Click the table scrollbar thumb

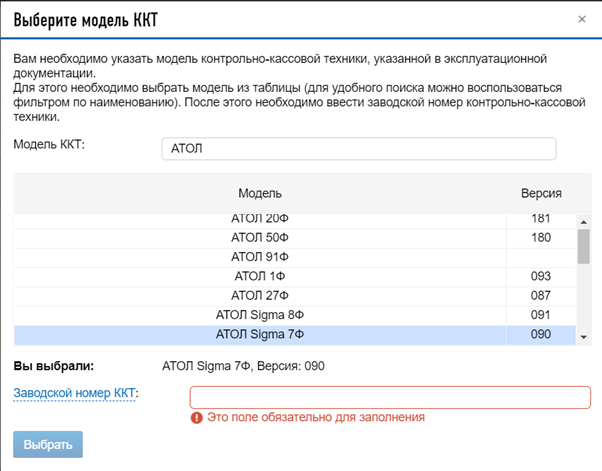coord(584,246)
